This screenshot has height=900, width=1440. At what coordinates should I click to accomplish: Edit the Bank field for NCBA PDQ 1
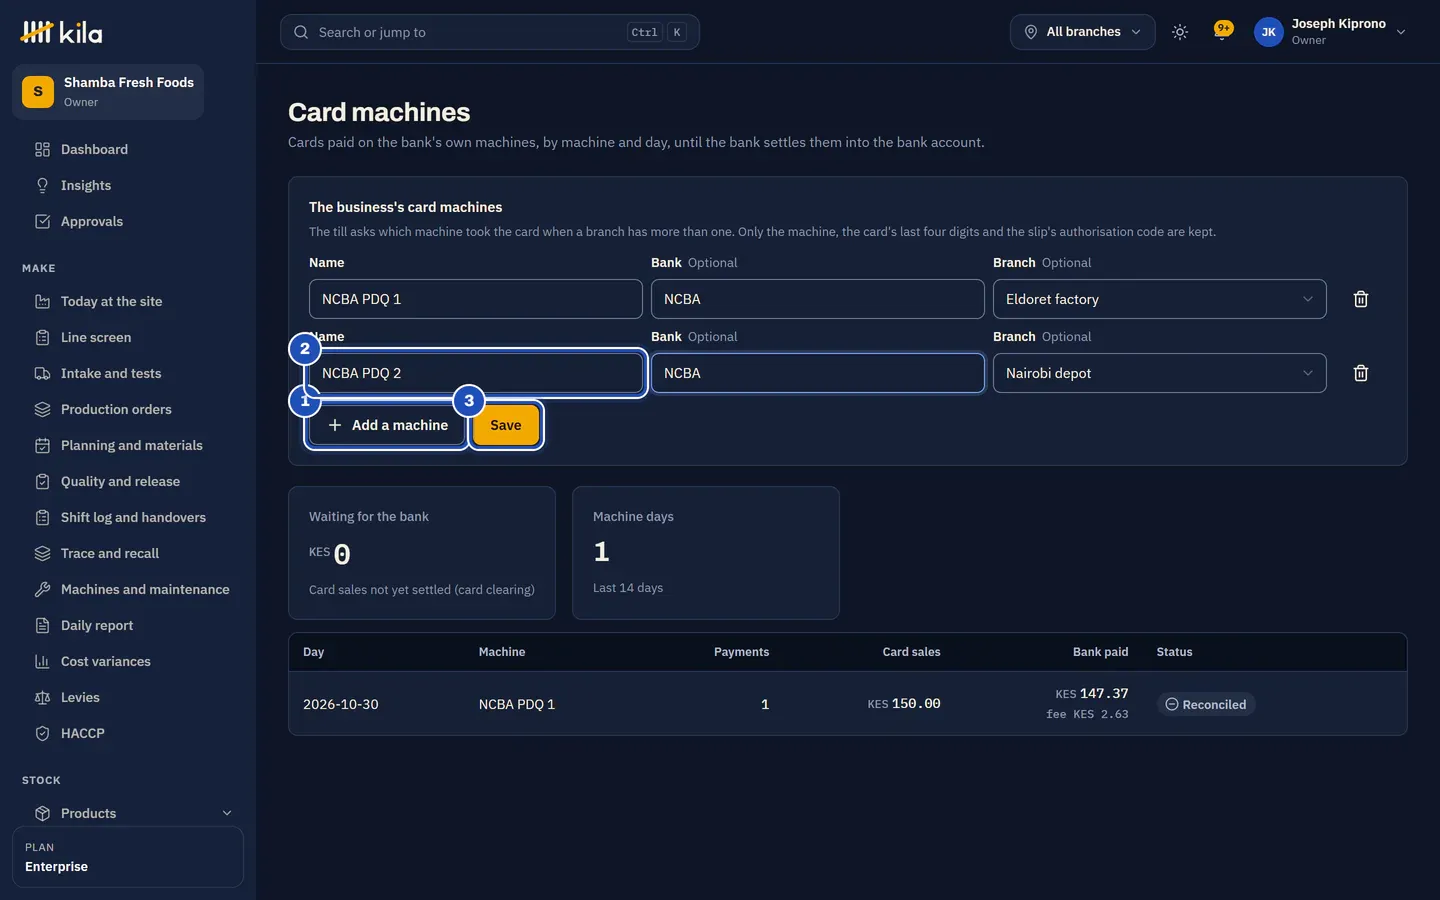pyautogui.click(x=818, y=299)
